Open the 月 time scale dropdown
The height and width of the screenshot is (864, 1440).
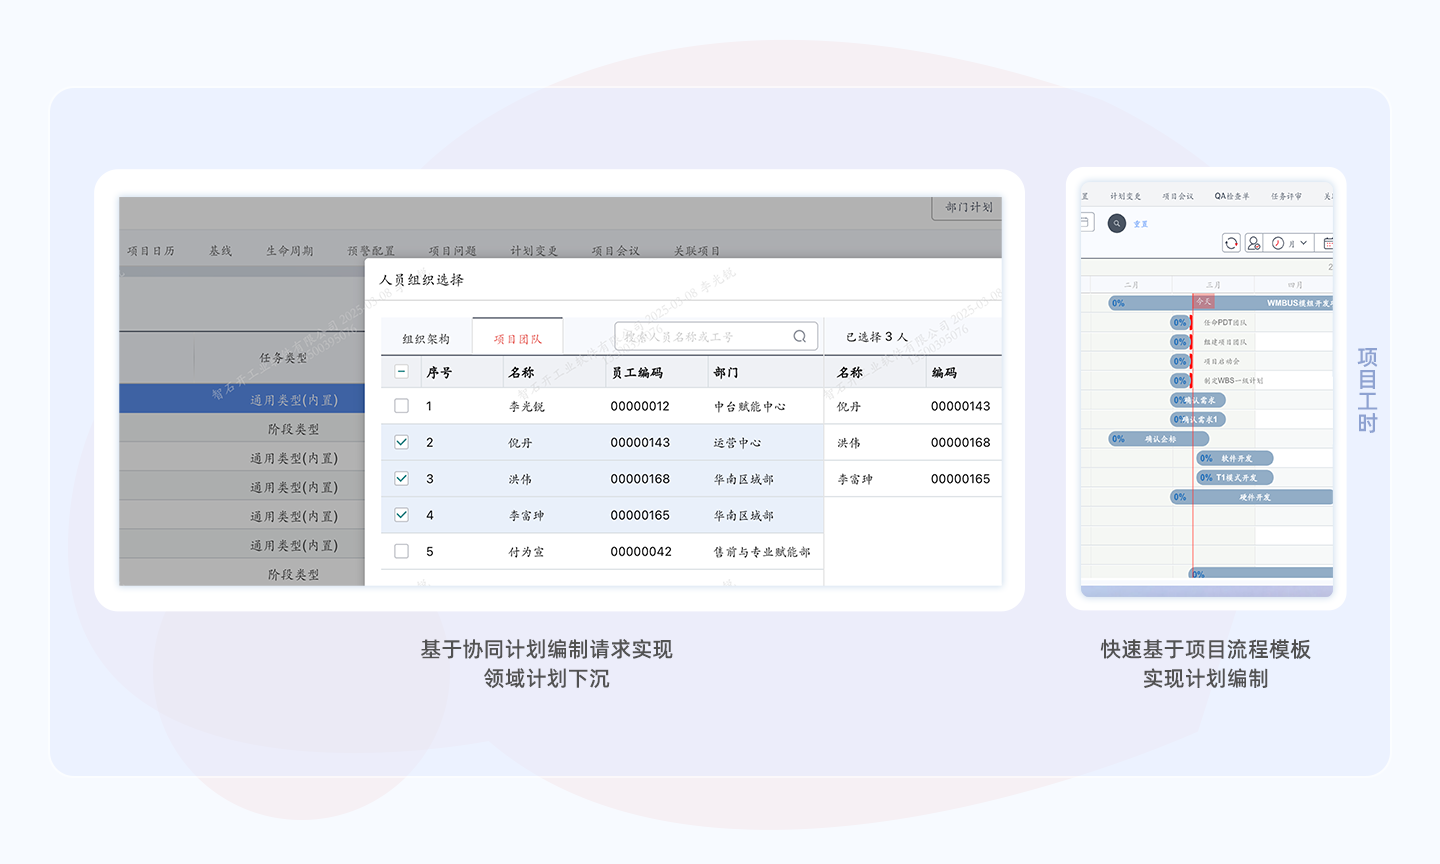1297,243
